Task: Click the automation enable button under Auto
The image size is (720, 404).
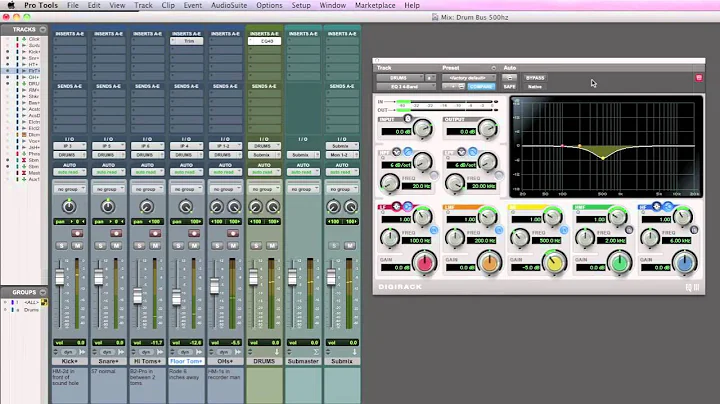Action: click(509, 78)
